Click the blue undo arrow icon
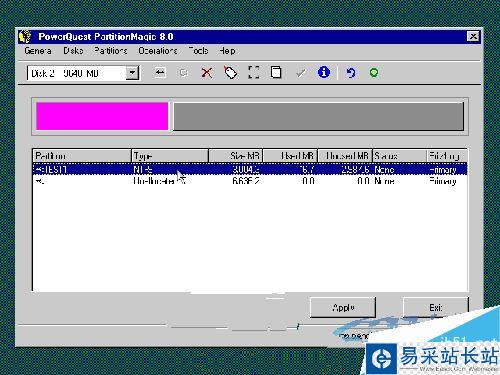 coord(350,72)
